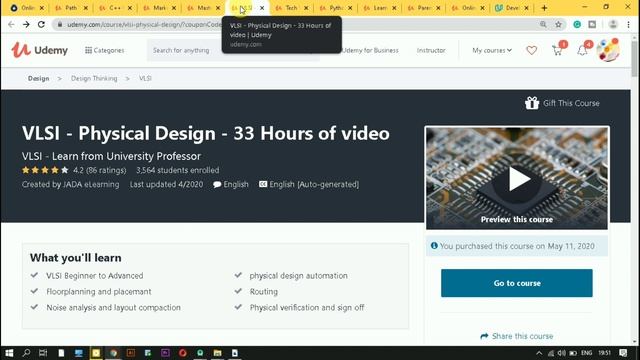The height and width of the screenshot is (360, 640).
Task: Close the active VLSI tab
Action: [x=262, y=8]
